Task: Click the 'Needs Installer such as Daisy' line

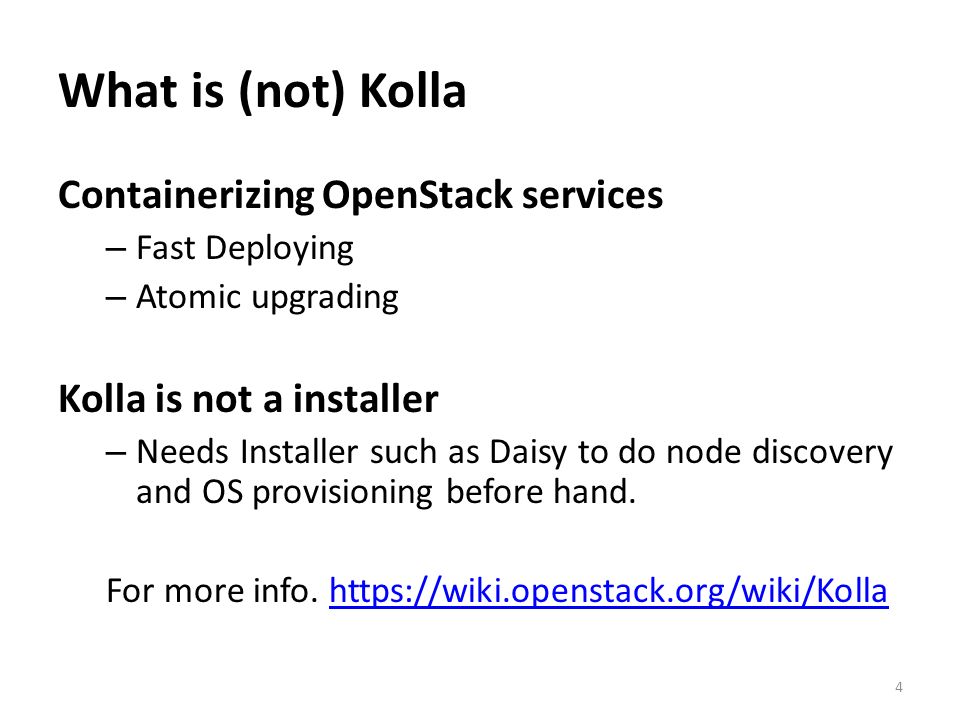Action: click(514, 453)
